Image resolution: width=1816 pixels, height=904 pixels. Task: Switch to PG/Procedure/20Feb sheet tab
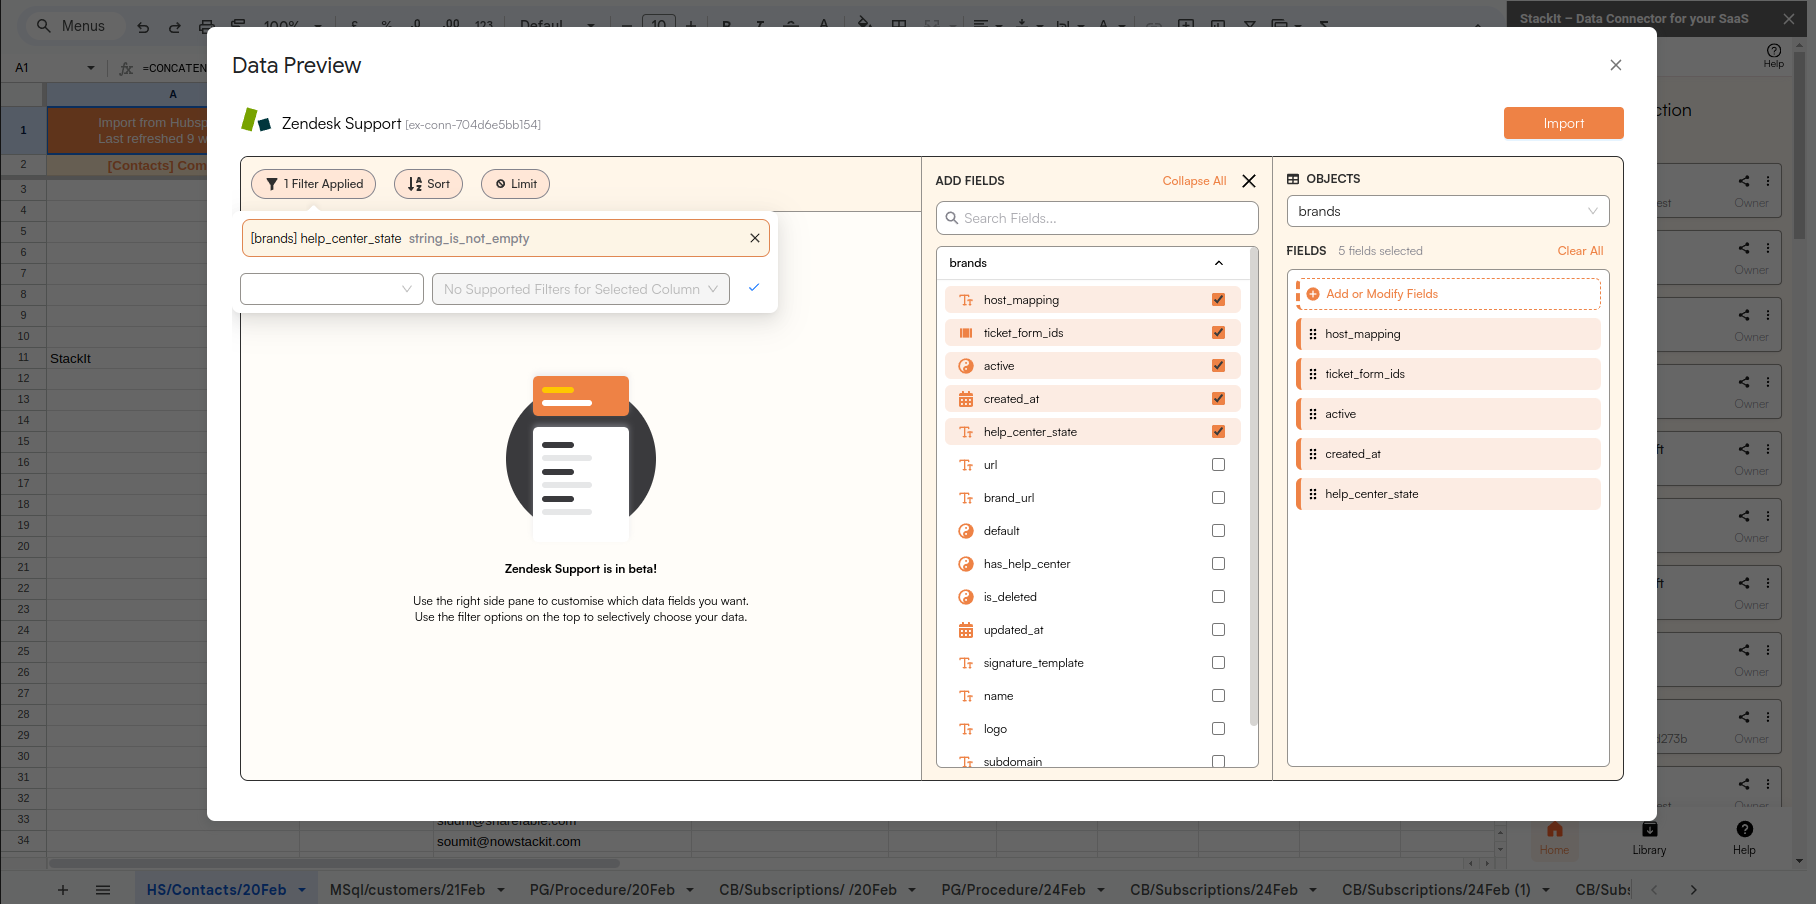pos(602,890)
